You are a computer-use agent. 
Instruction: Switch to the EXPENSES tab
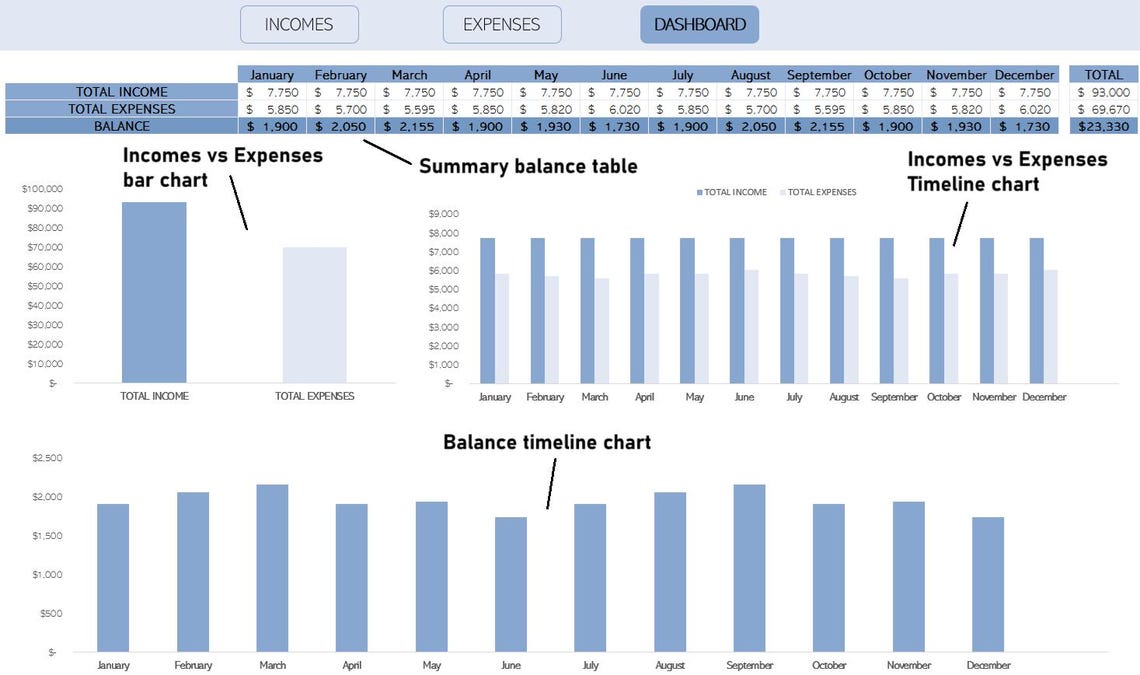pyautogui.click(x=501, y=23)
